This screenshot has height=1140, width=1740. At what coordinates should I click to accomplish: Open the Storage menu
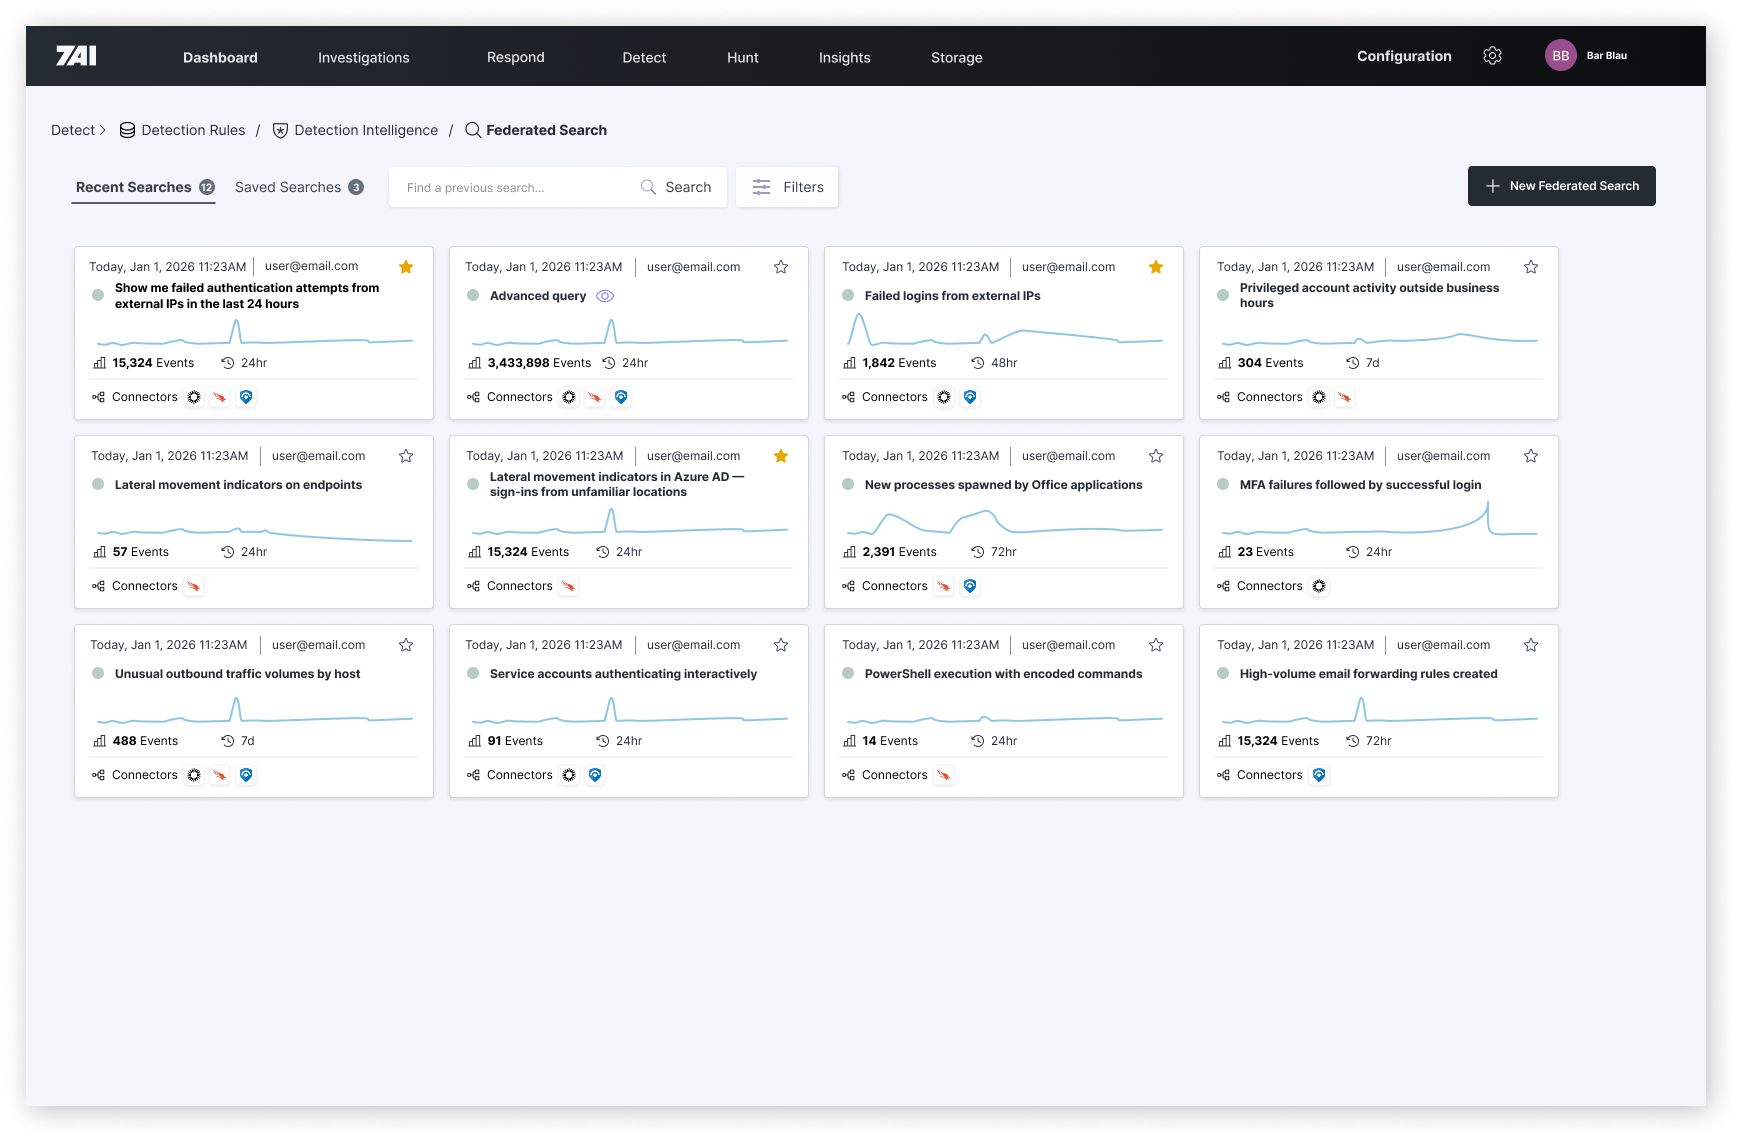pos(957,57)
